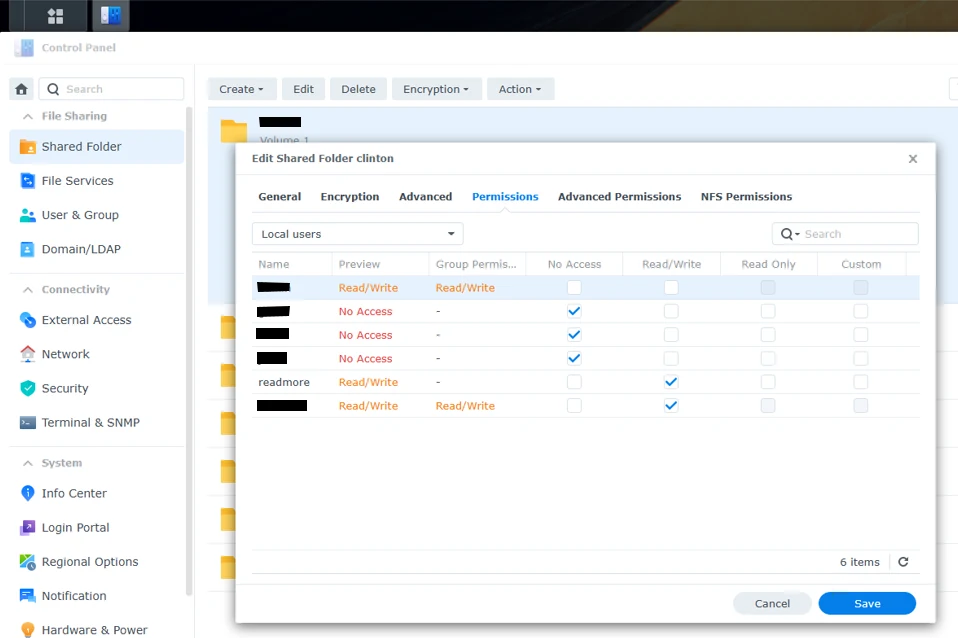Open the Action dropdown menu
958x638 pixels.
pyautogui.click(x=520, y=89)
